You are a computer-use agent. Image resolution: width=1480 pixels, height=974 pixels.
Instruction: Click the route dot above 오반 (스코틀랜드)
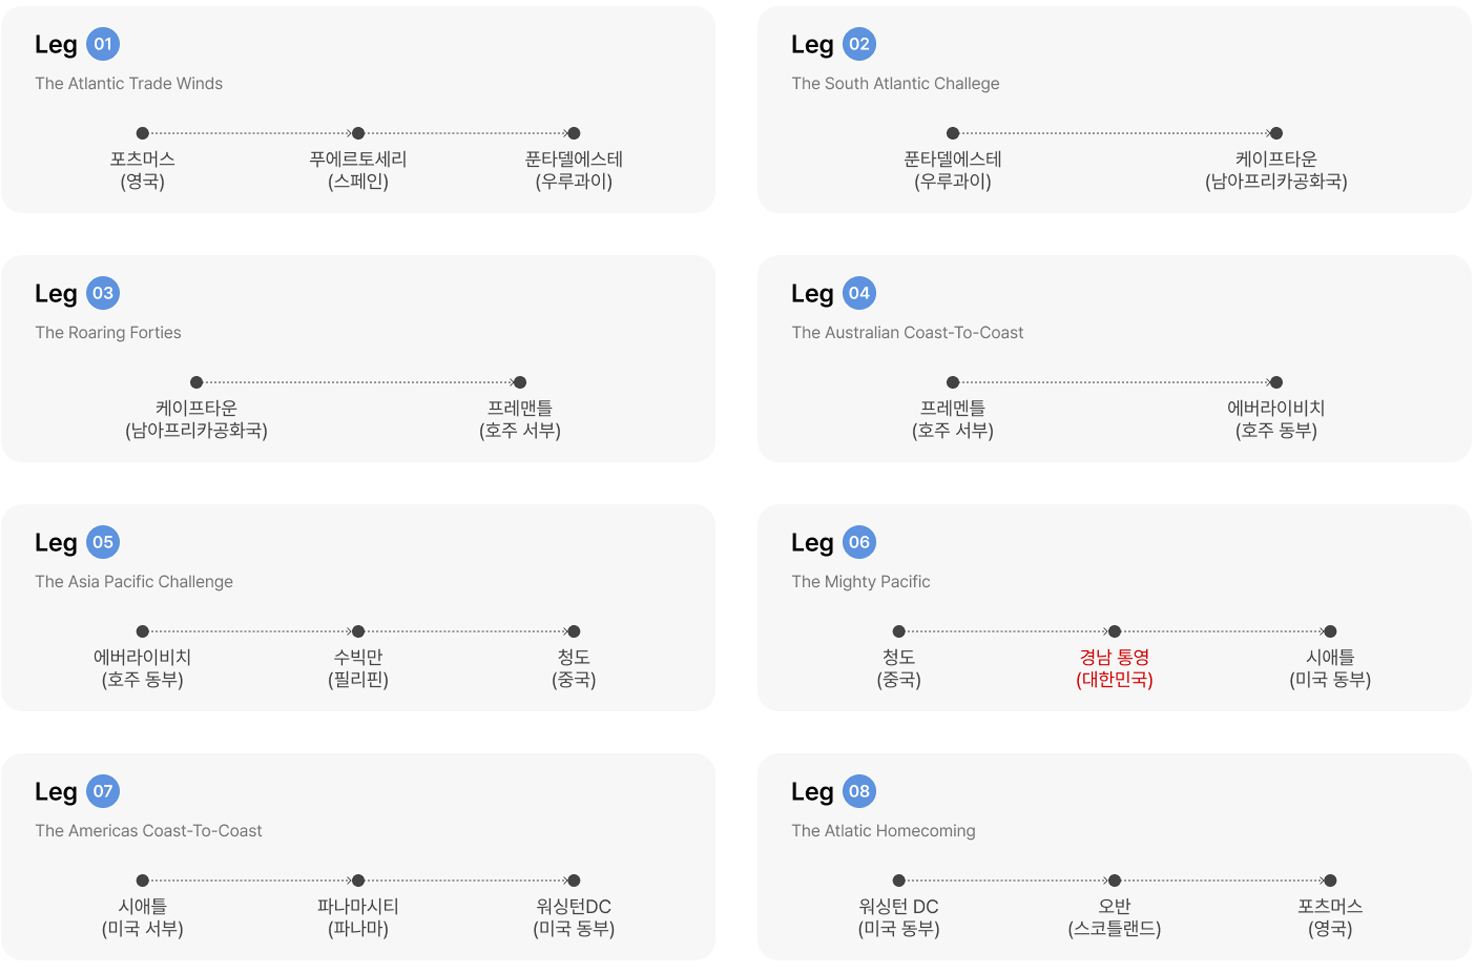[1114, 880]
